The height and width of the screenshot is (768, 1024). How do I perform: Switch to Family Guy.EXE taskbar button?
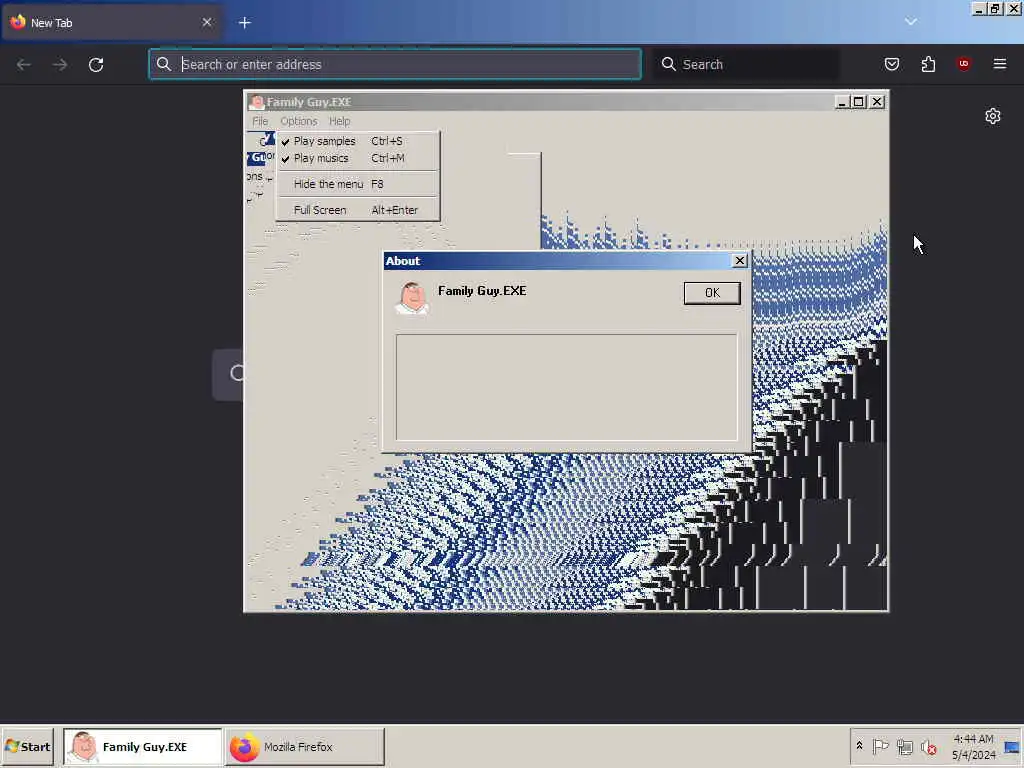pos(142,747)
